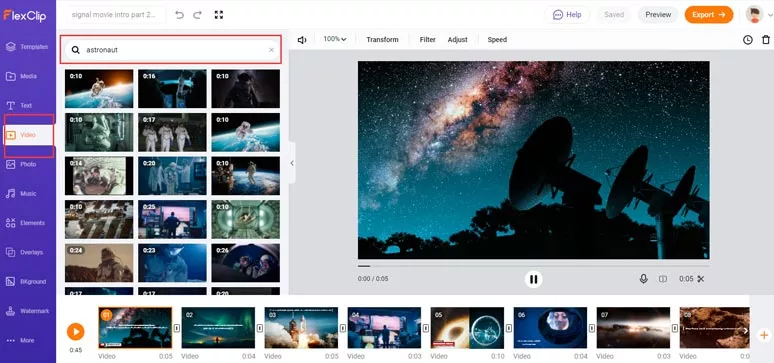Clear the astronaut search text
The height and width of the screenshot is (363, 774).
click(271, 50)
